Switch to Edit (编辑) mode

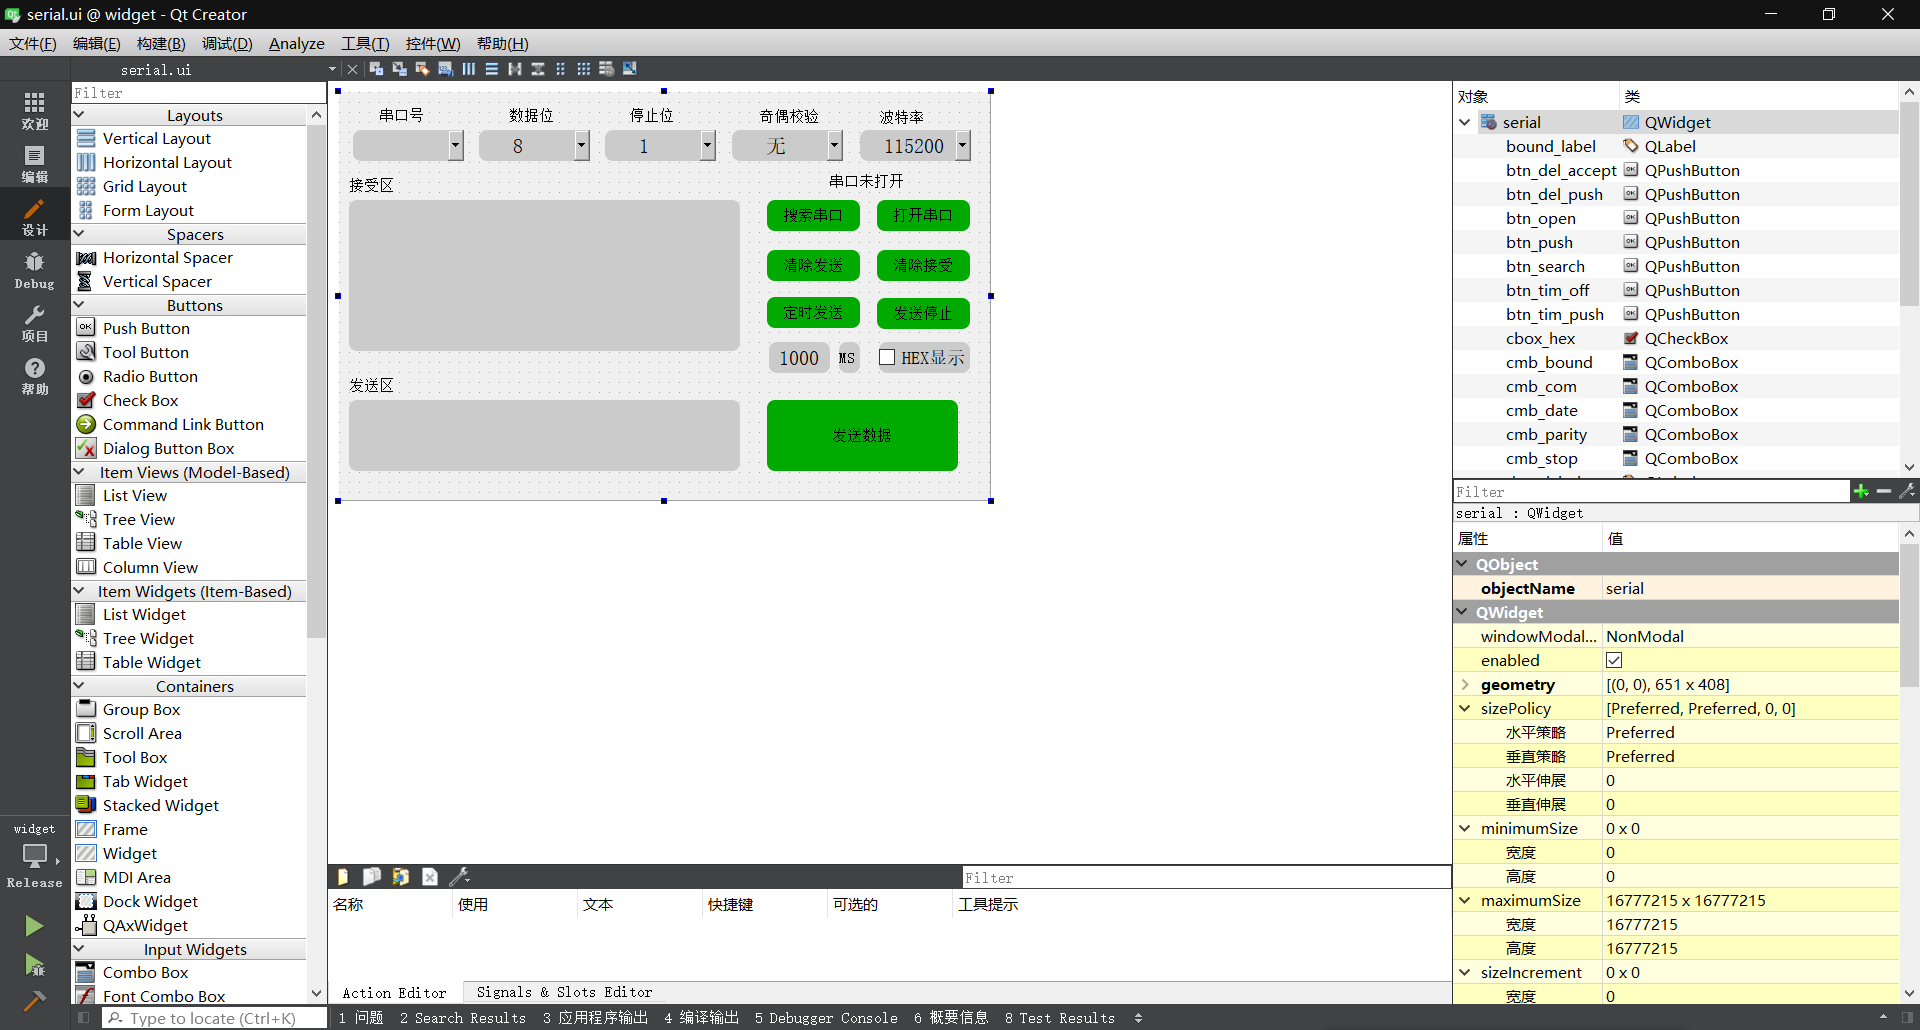(35, 164)
